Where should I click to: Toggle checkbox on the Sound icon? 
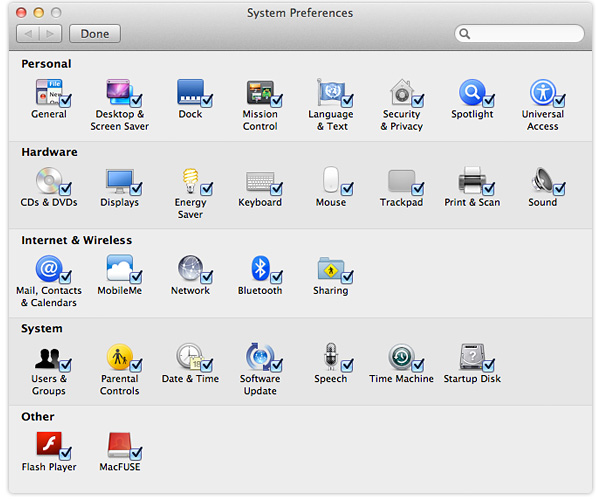click(x=559, y=189)
